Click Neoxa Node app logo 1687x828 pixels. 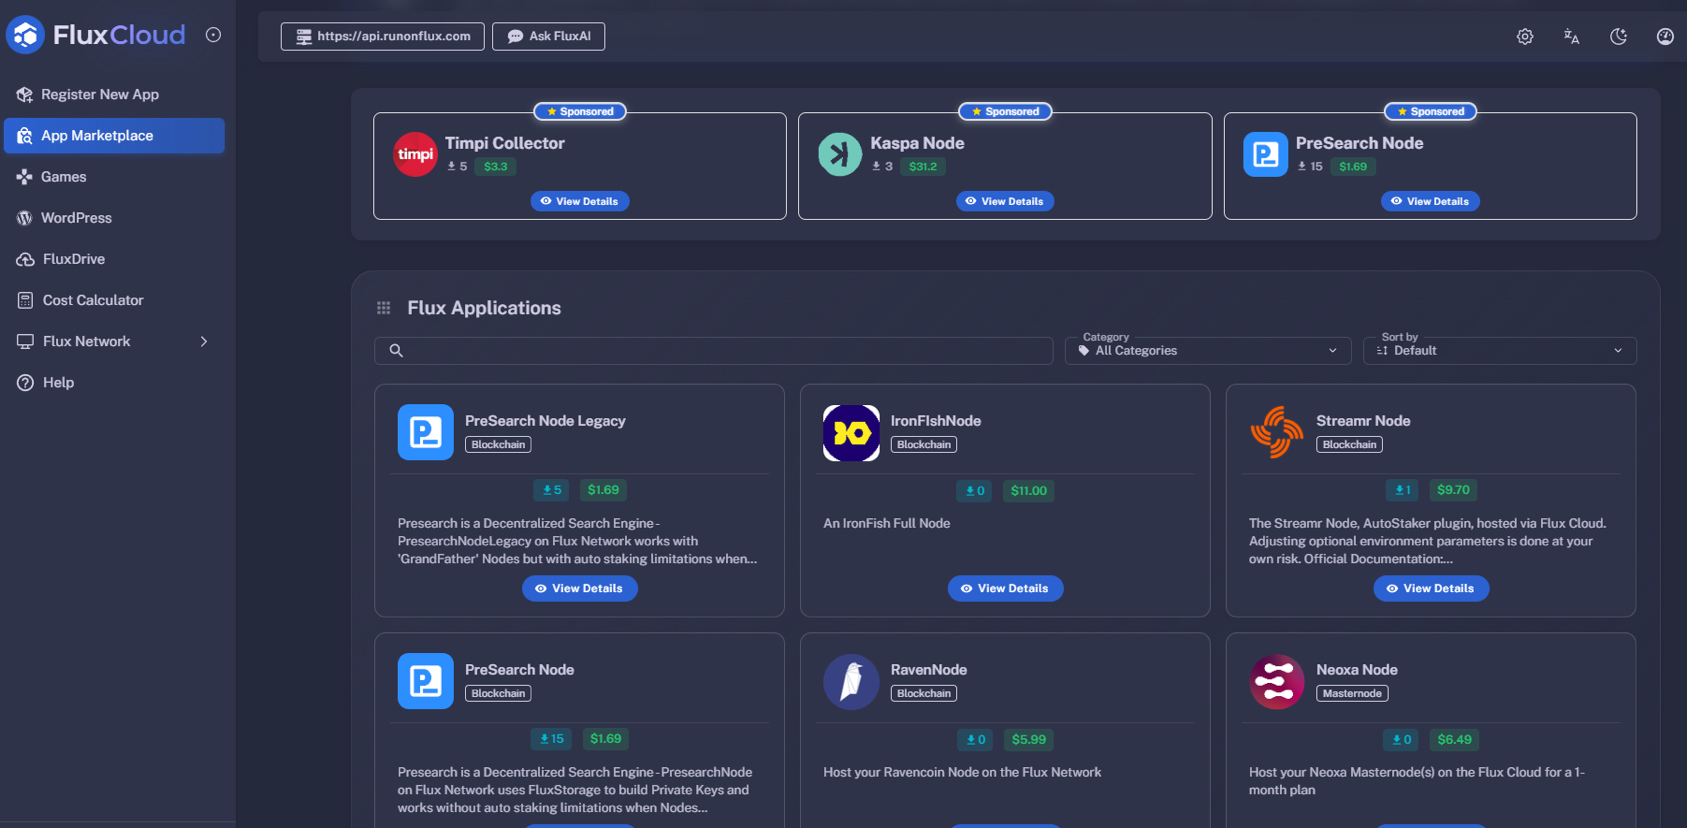coord(1277,681)
